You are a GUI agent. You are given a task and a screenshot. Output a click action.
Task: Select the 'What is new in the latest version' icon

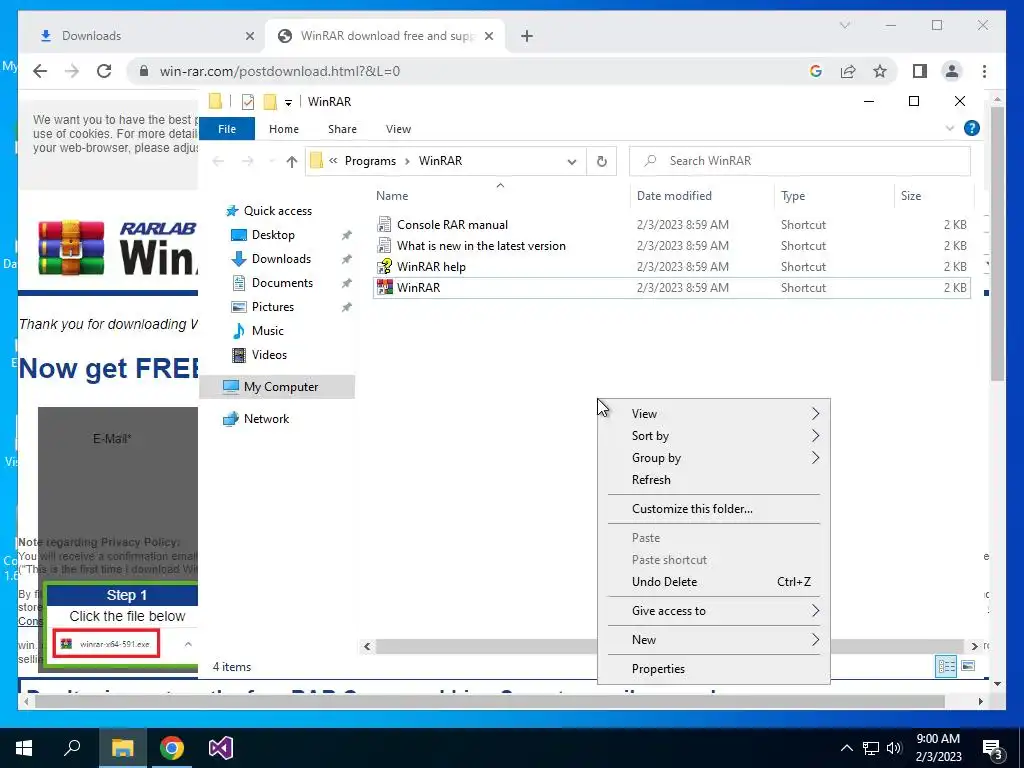point(385,246)
